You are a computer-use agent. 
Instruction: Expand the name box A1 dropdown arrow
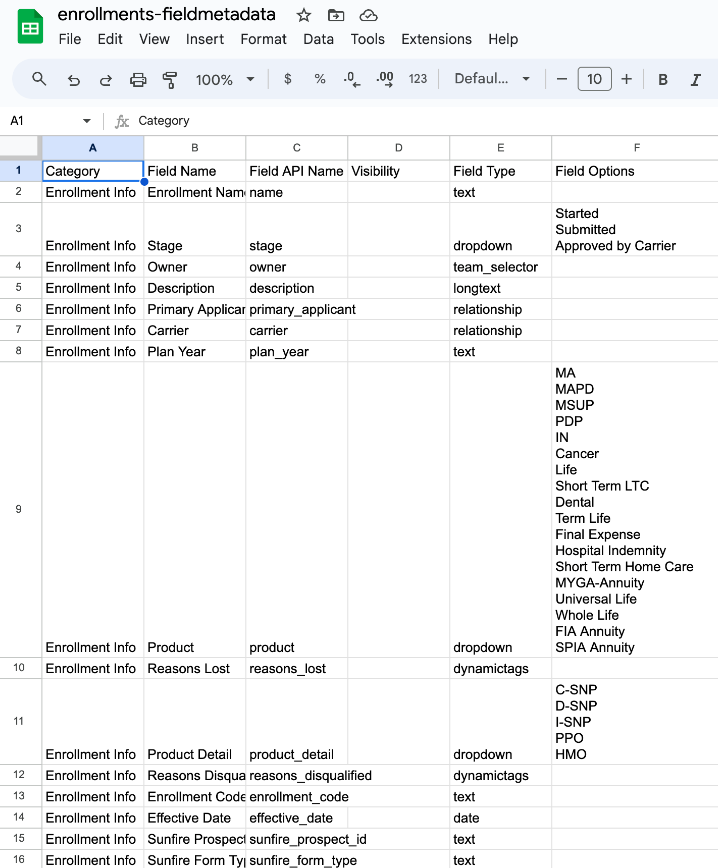point(86,121)
